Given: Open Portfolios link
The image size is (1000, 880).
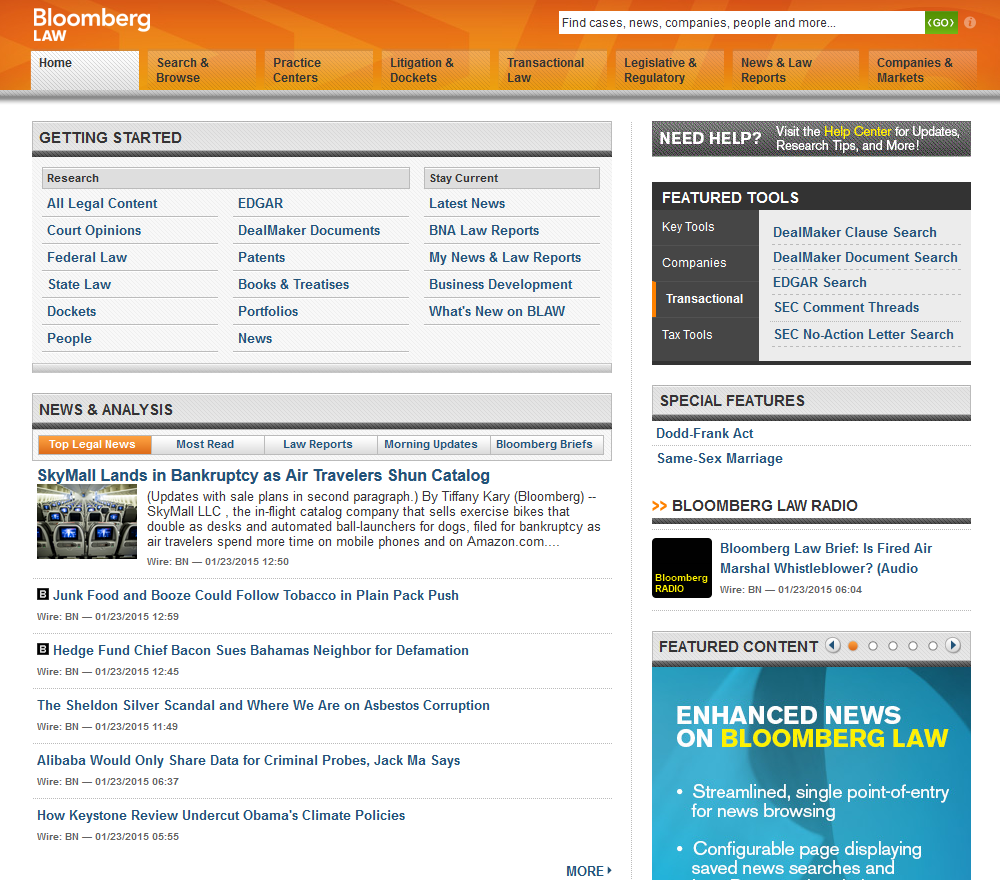Looking at the screenshot, I should pyautogui.click(x=268, y=311).
